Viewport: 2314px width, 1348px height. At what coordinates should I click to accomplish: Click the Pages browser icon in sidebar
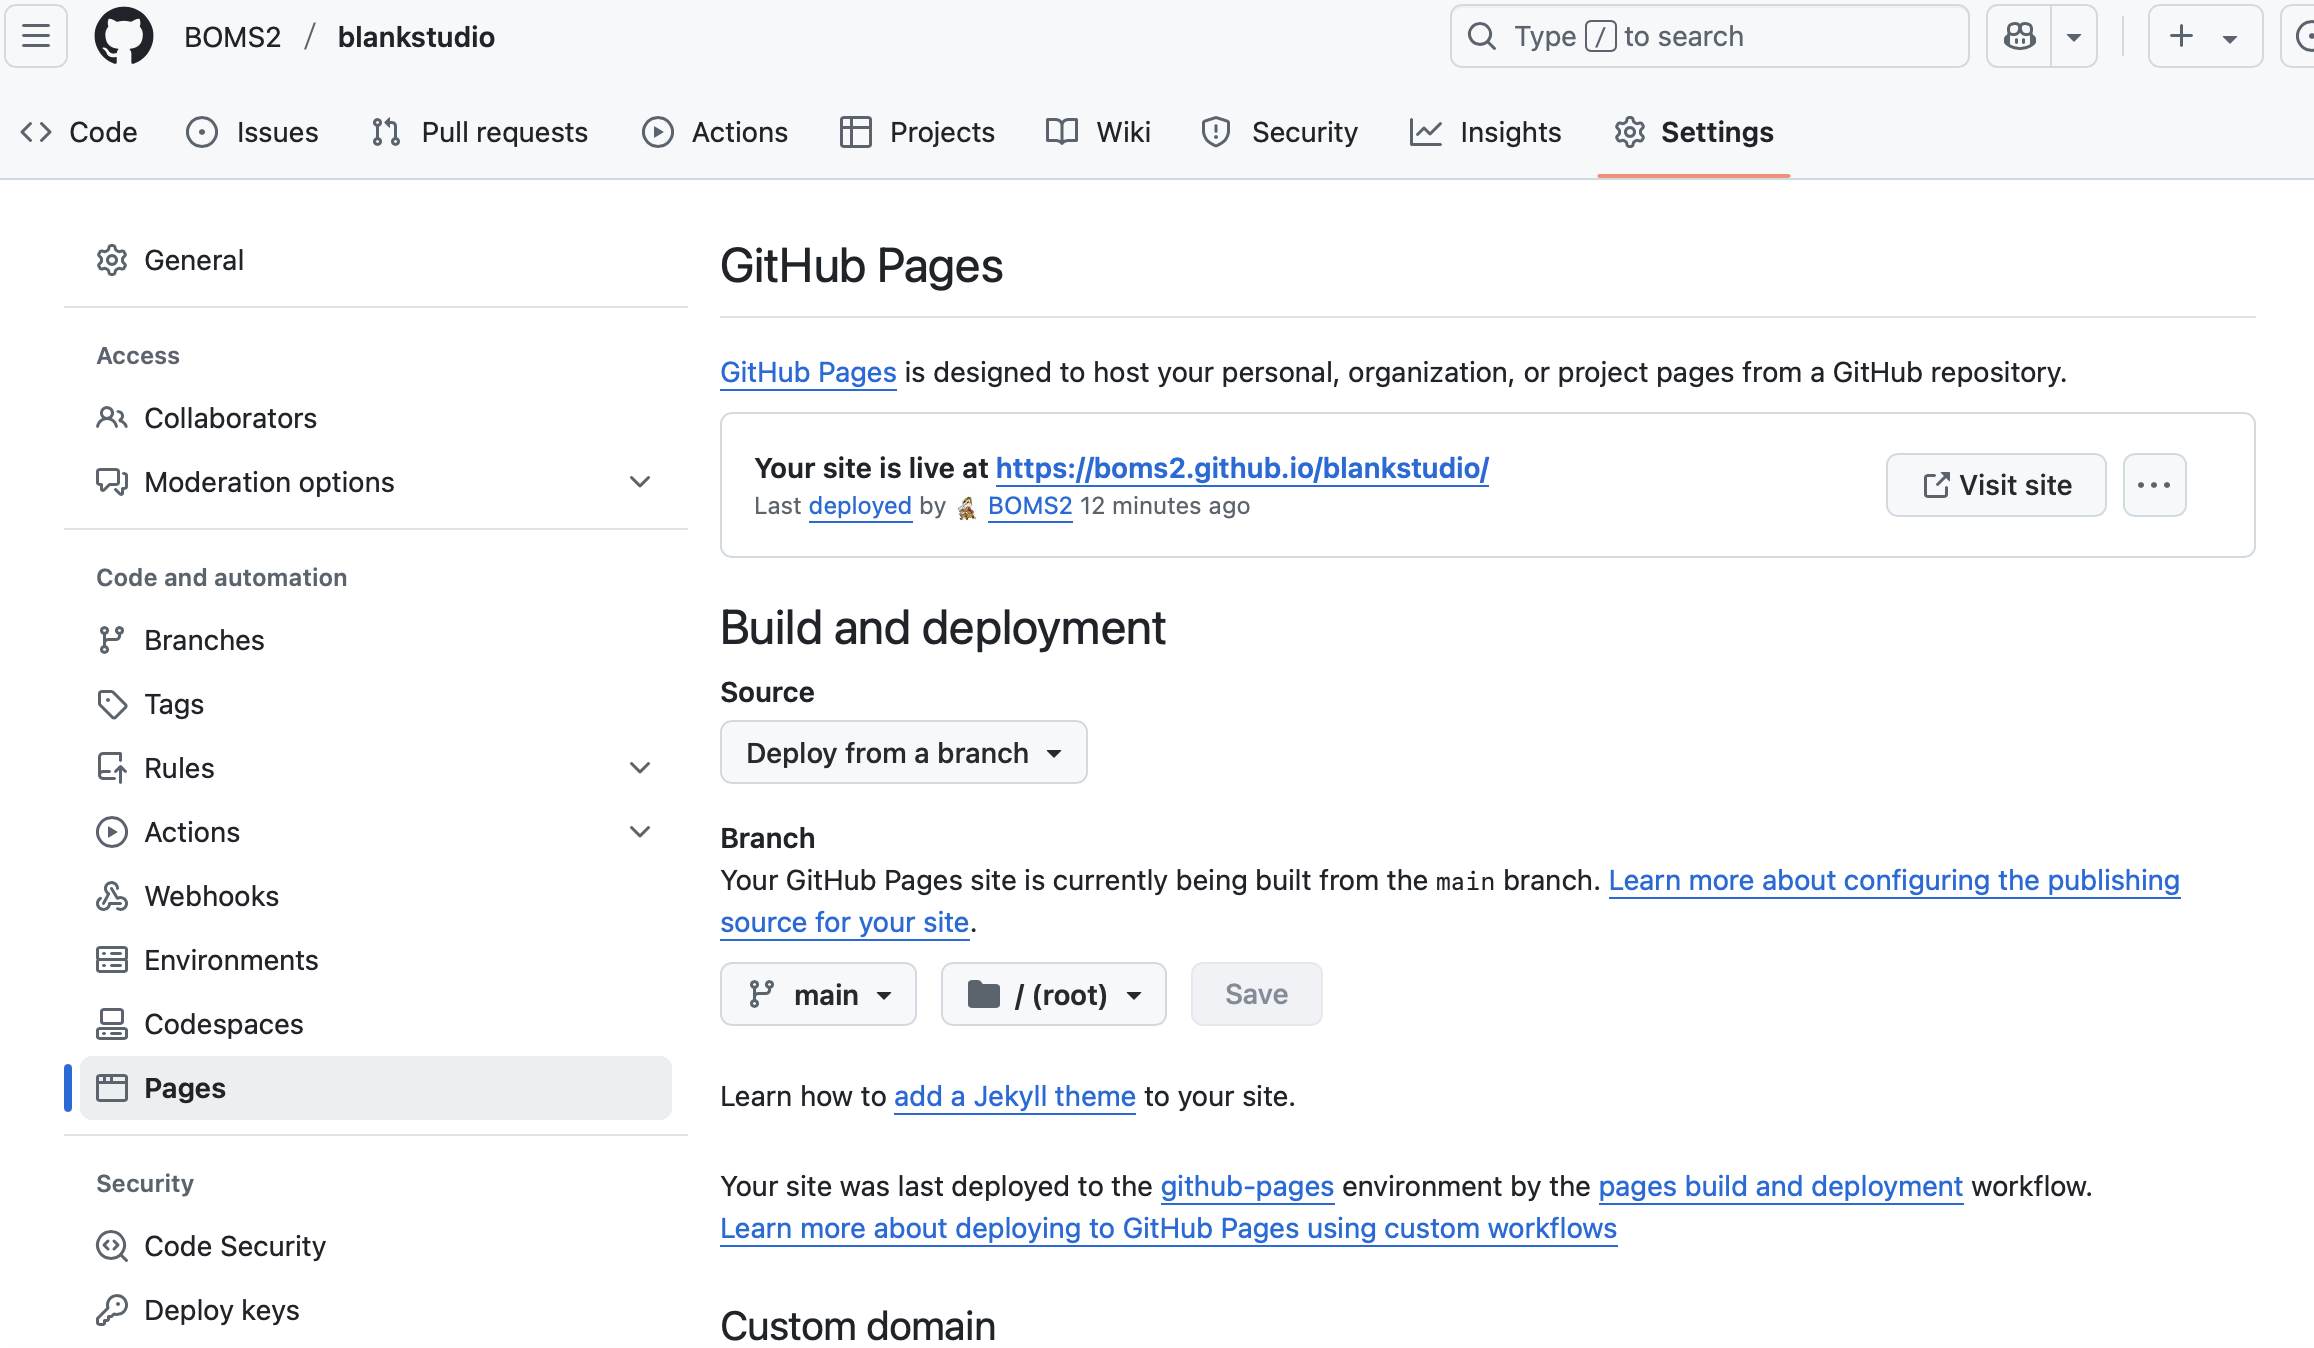coord(112,1088)
